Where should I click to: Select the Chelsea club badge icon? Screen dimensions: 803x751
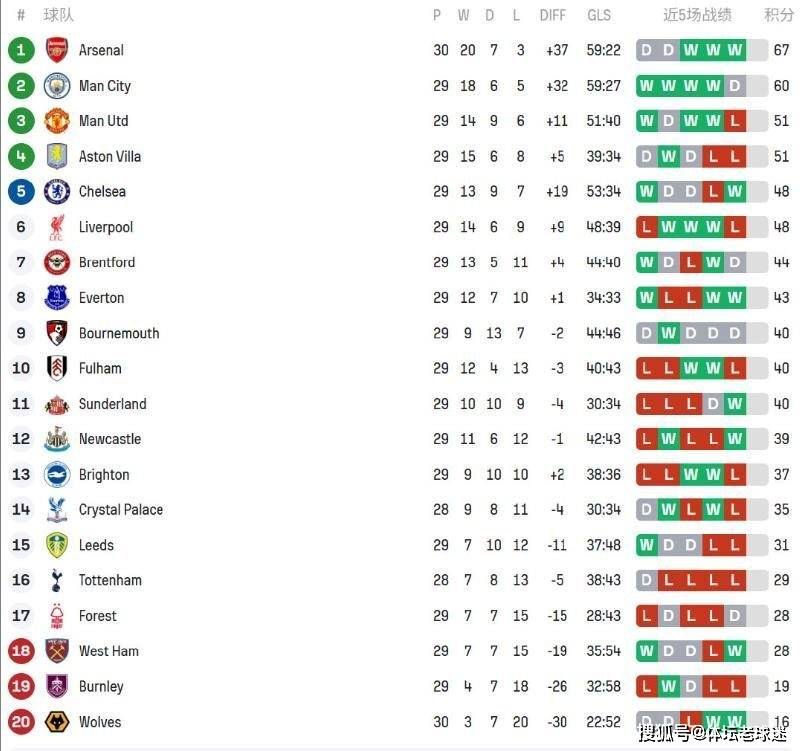point(57,191)
